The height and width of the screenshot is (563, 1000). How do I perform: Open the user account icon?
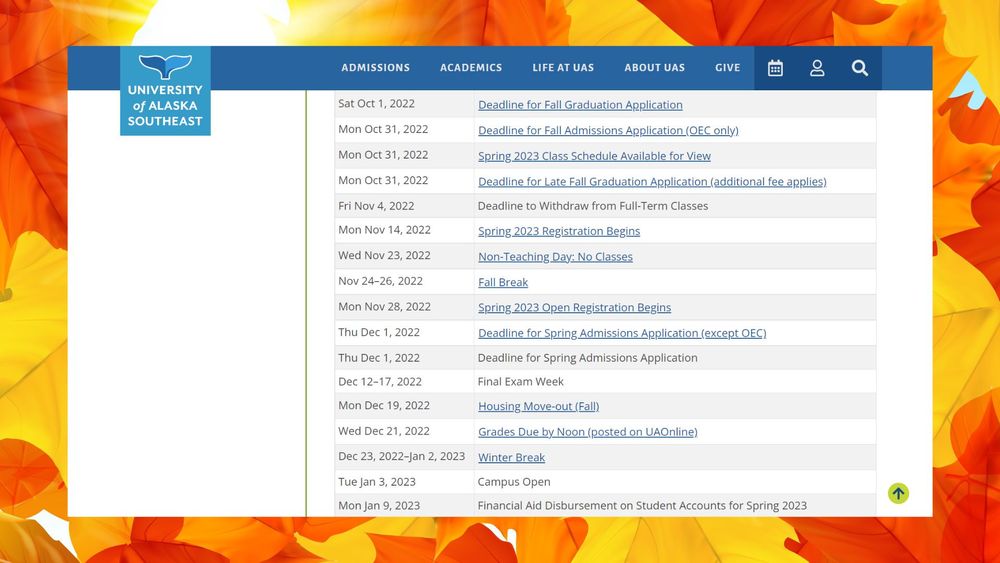(x=817, y=68)
